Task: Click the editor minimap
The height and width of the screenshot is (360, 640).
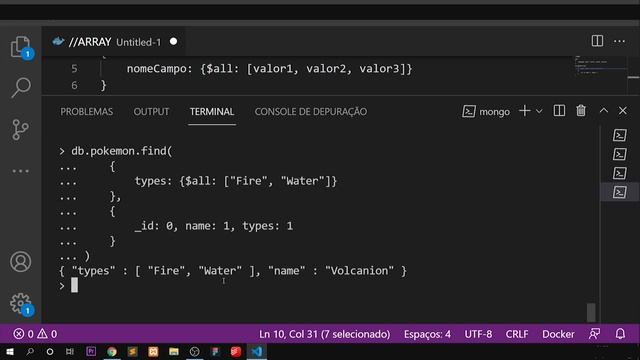Action: point(600,66)
